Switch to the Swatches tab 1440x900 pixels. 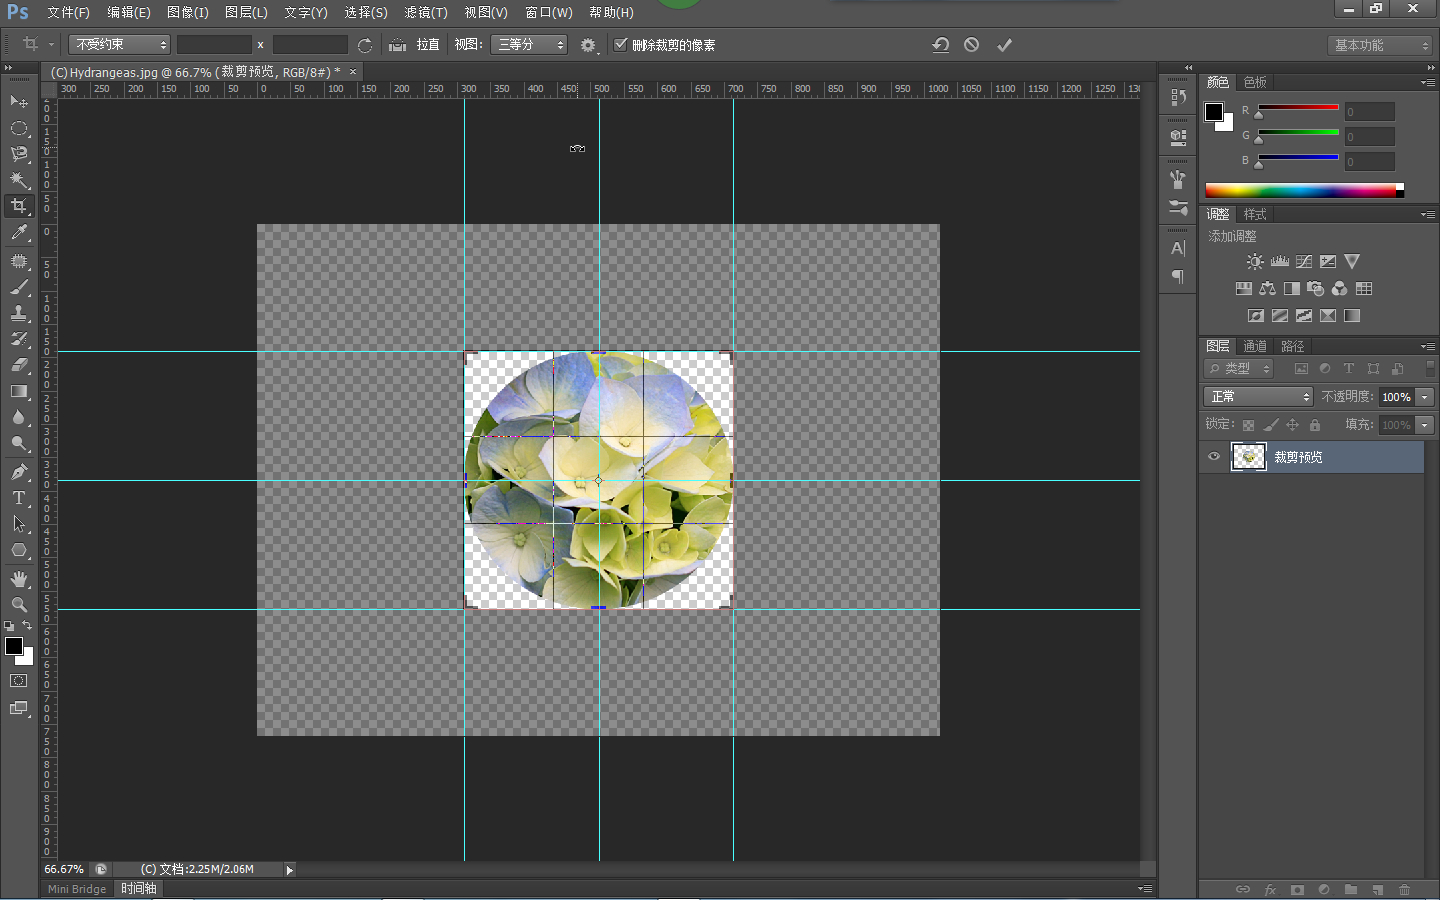[x=1255, y=82]
